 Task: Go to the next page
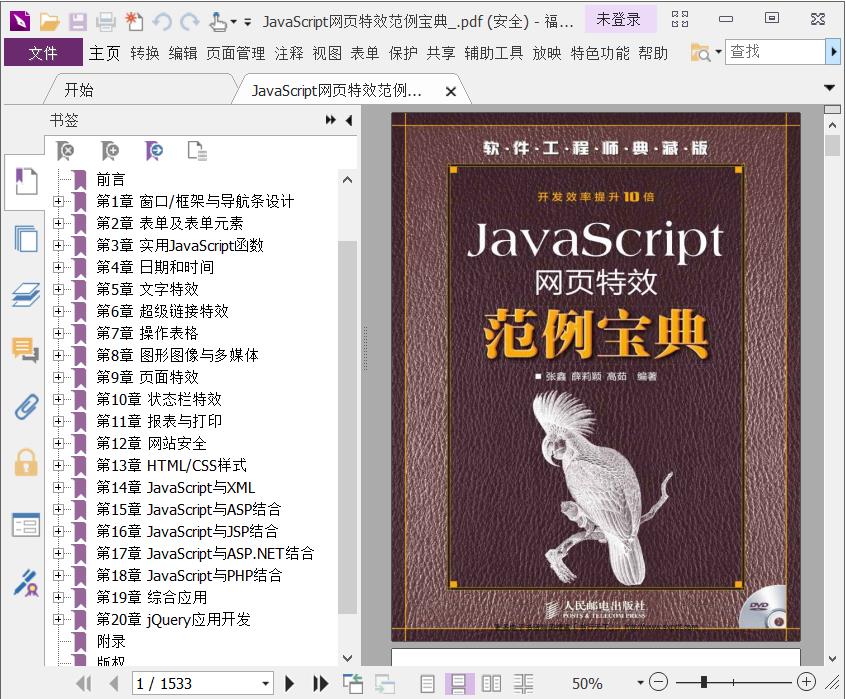(290, 684)
